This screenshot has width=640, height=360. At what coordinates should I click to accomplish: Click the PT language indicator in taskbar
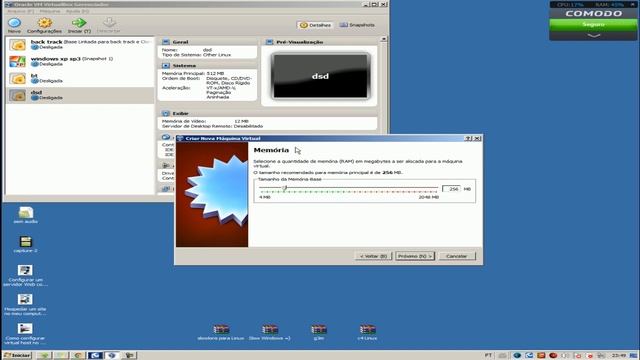[488, 356]
